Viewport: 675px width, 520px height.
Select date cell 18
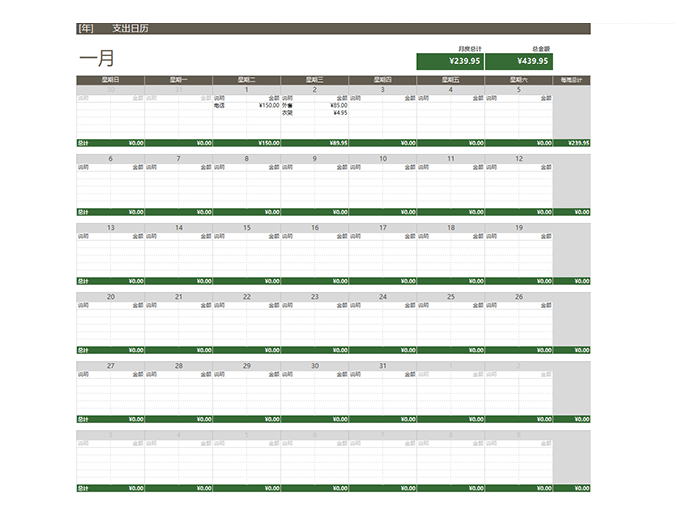coord(451,228)
